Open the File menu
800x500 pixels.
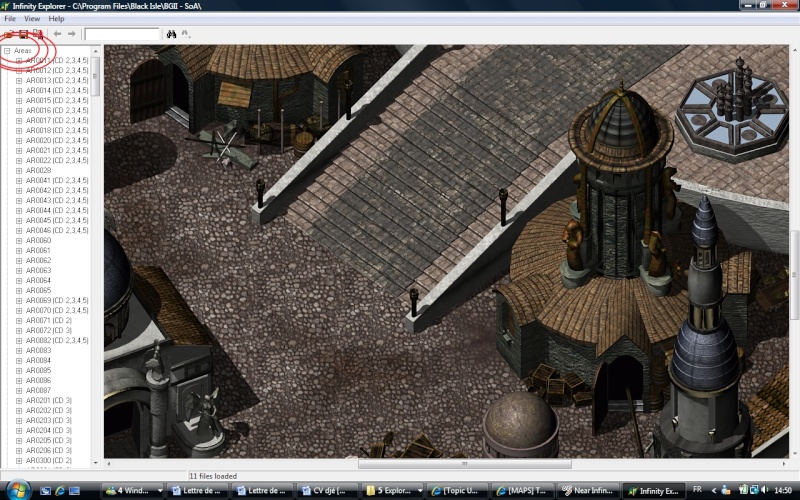10,19
